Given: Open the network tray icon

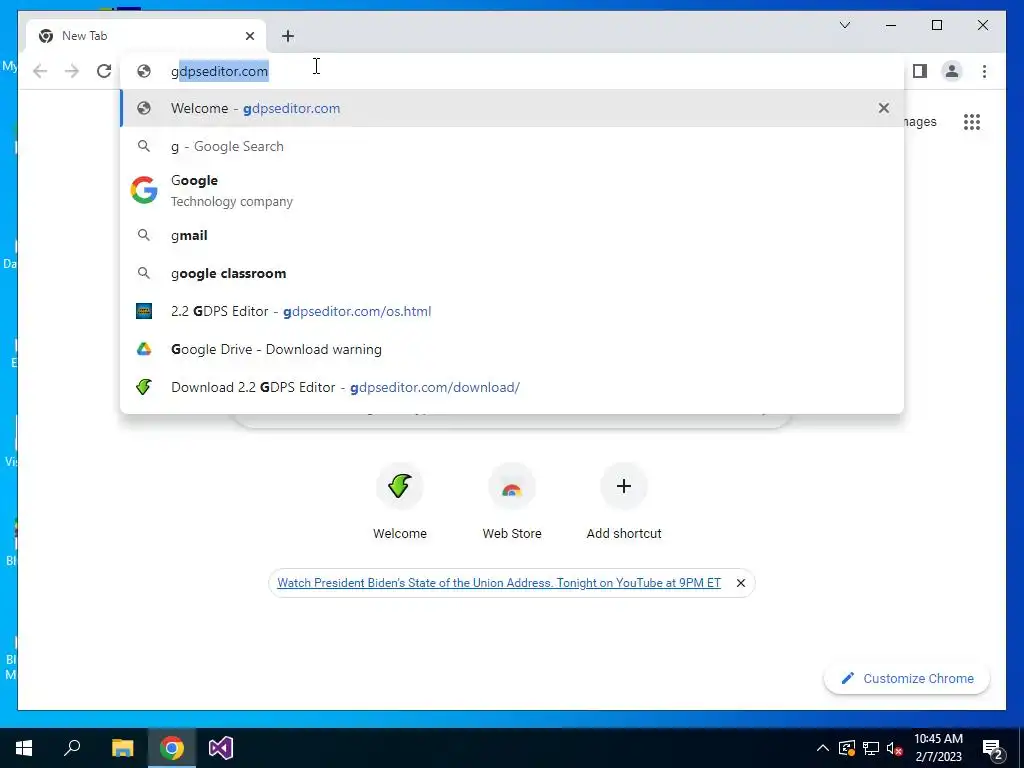Looking at the screenshot, I should [x=871, y=748].
